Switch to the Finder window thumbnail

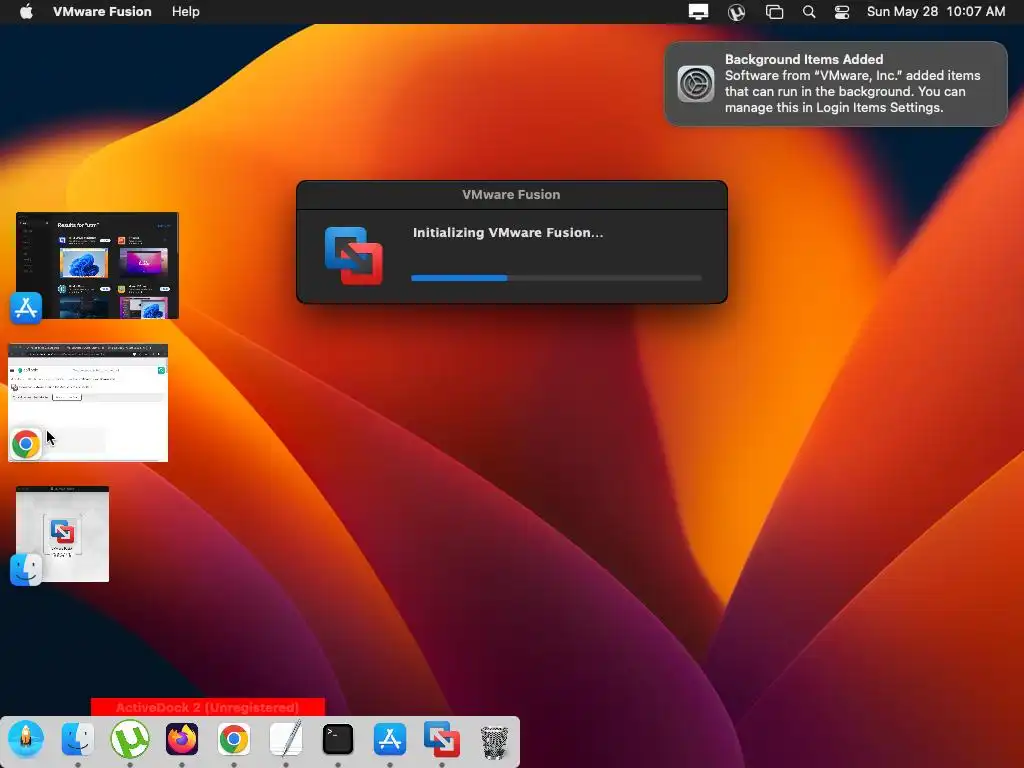pos(63,534)
